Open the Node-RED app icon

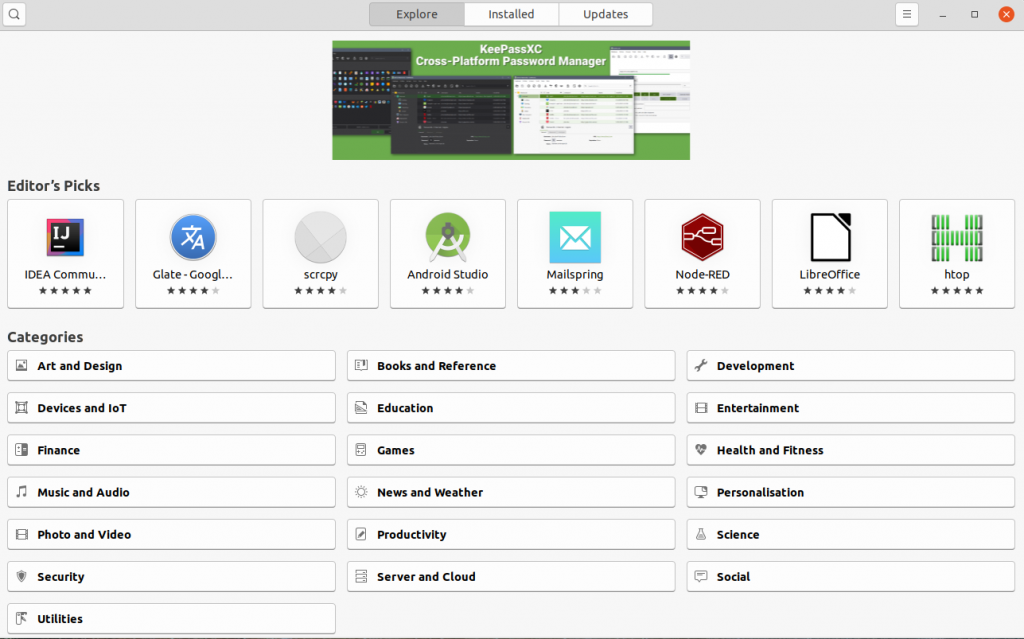point(702,237)
